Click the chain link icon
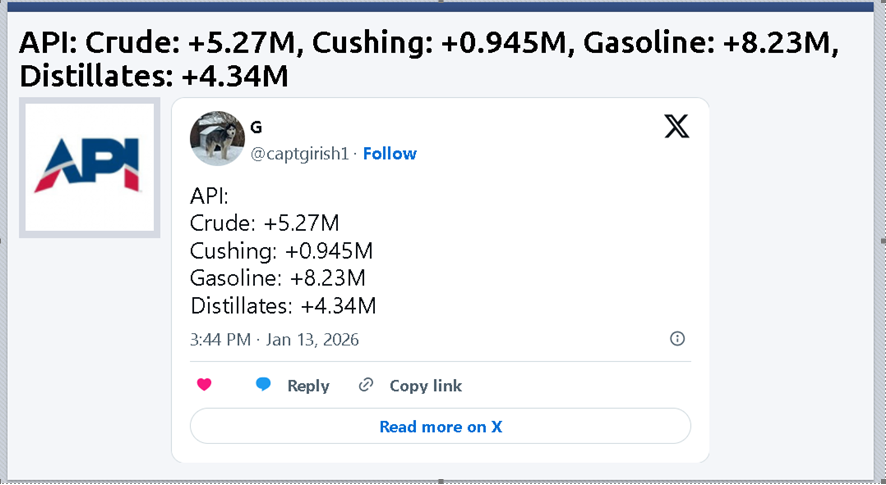This screenshot has width=886, height=485. click(x=366, y=385)
